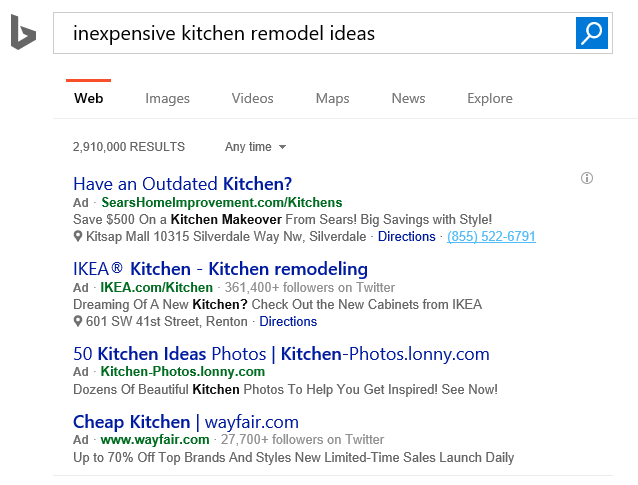Get Directions to the Silverdale Sears location

(406, 237)
